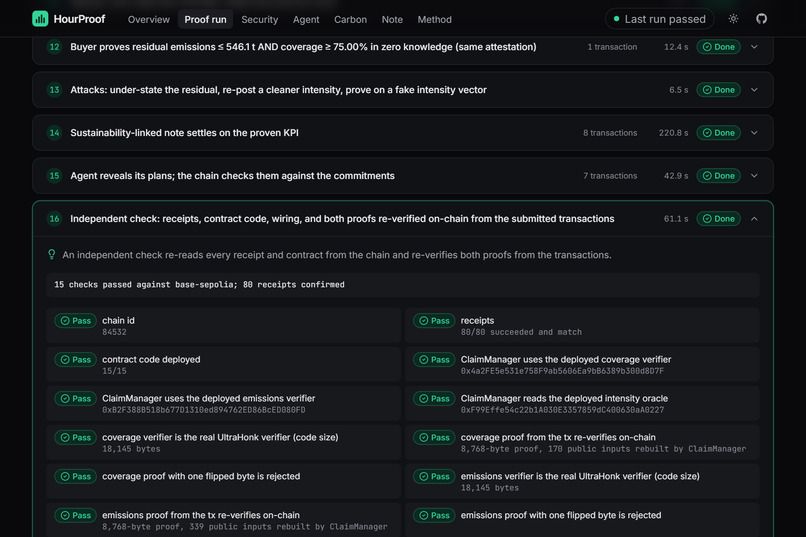Click the '15 checks passed against base-sepolia' summary
806x537 pixels.
click(199, 285)
